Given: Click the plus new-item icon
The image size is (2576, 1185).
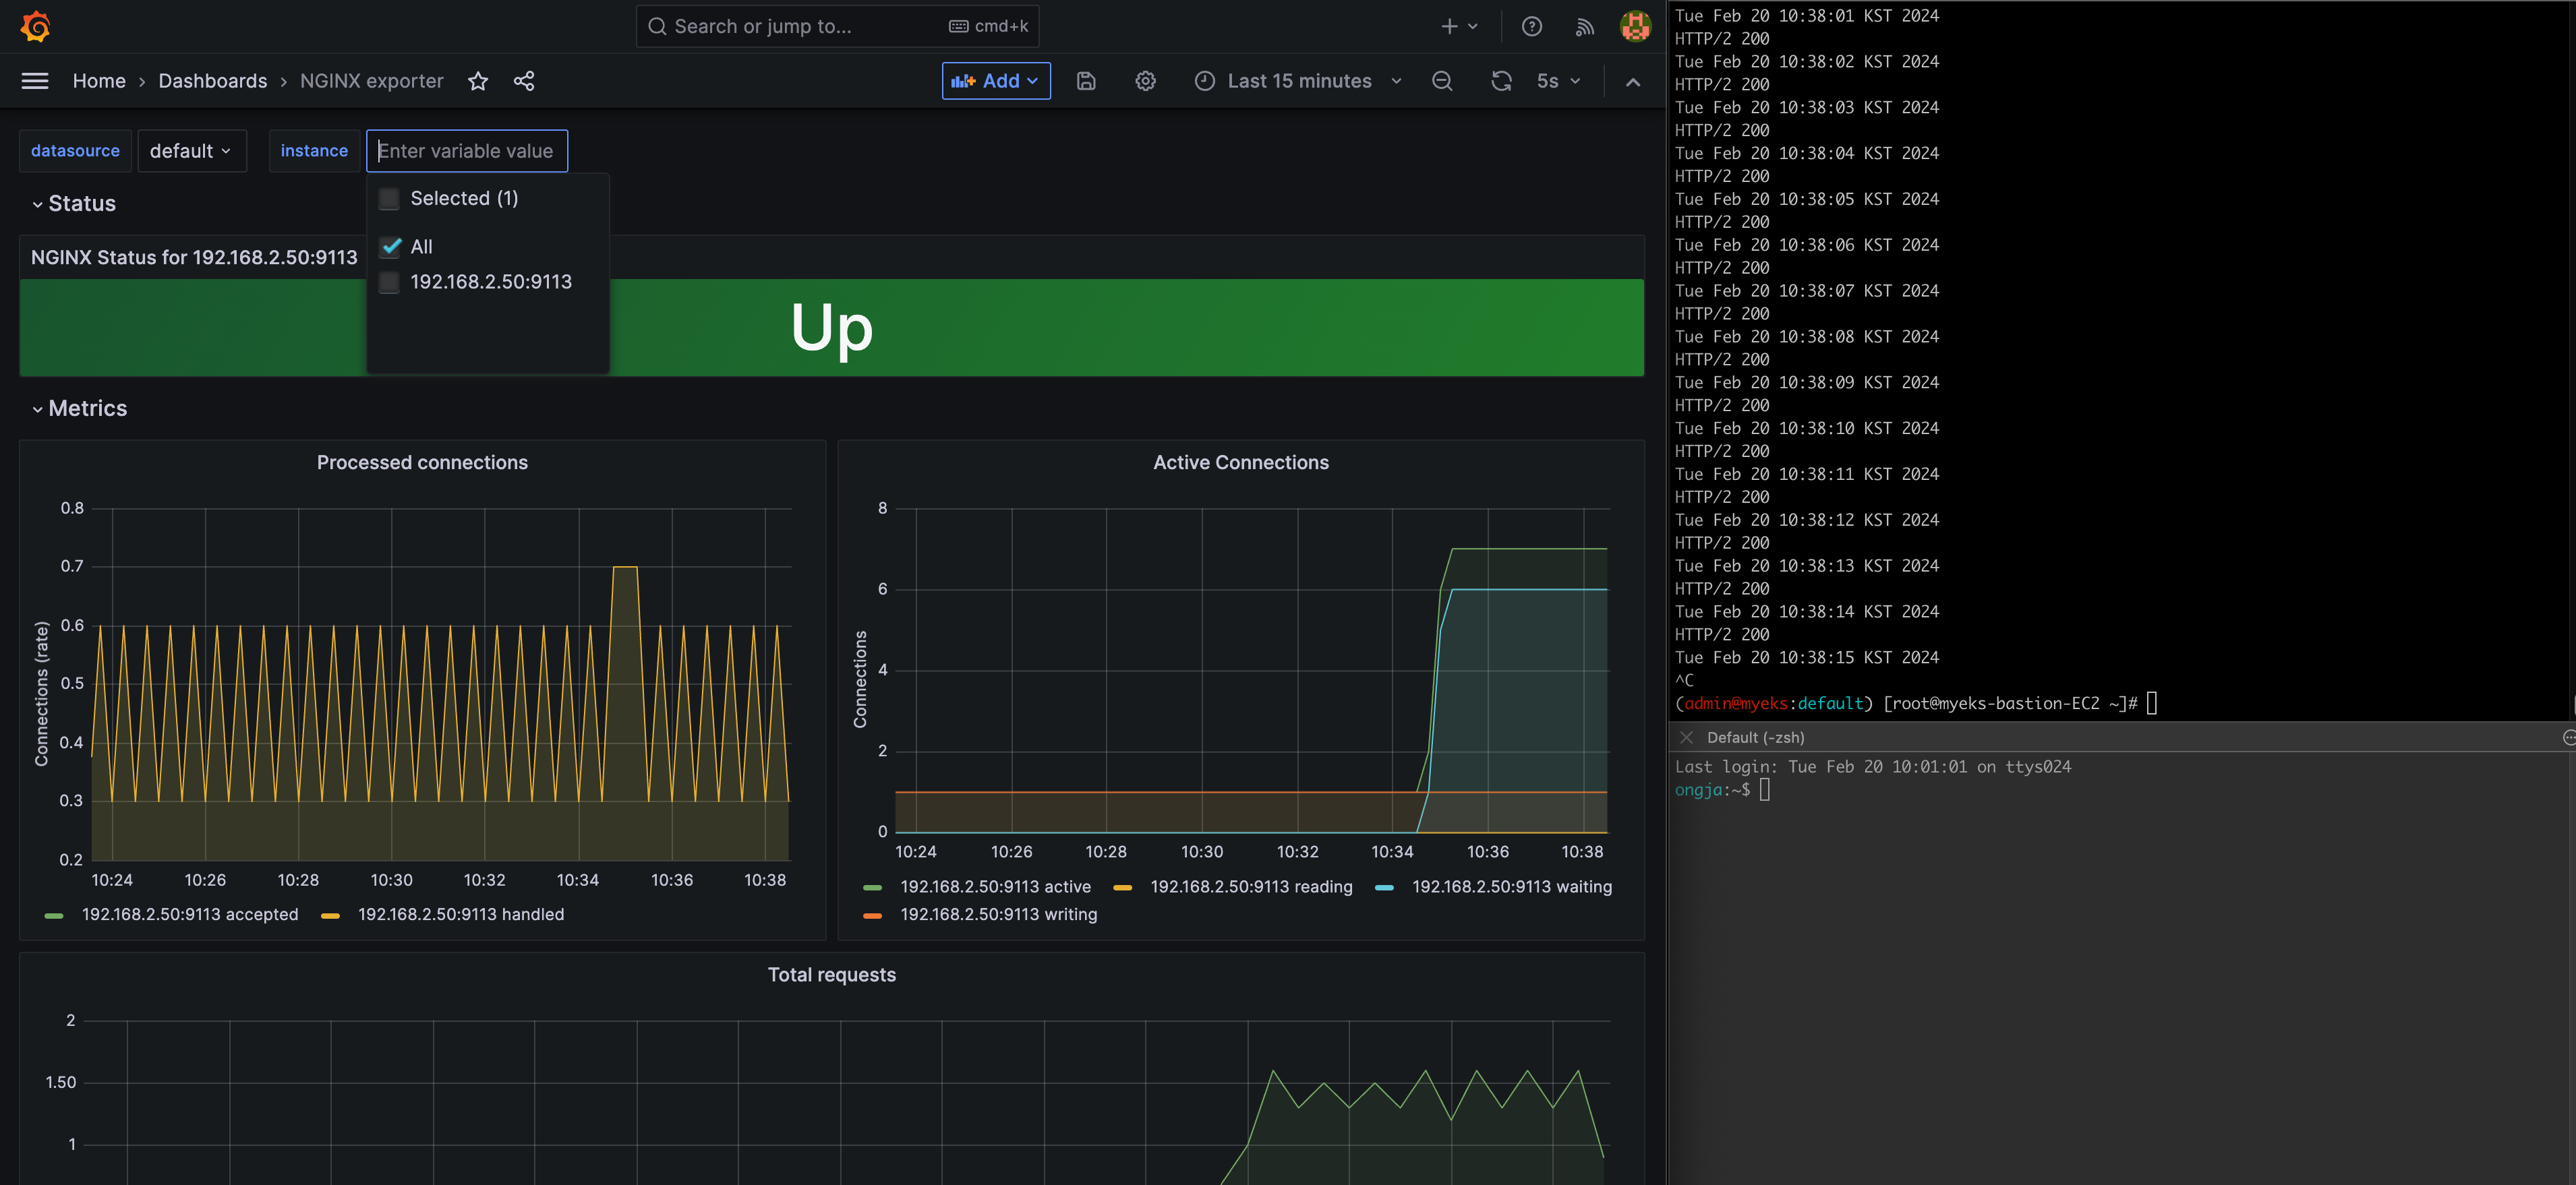Looking at the screenshot, I should coord(1449,27).
